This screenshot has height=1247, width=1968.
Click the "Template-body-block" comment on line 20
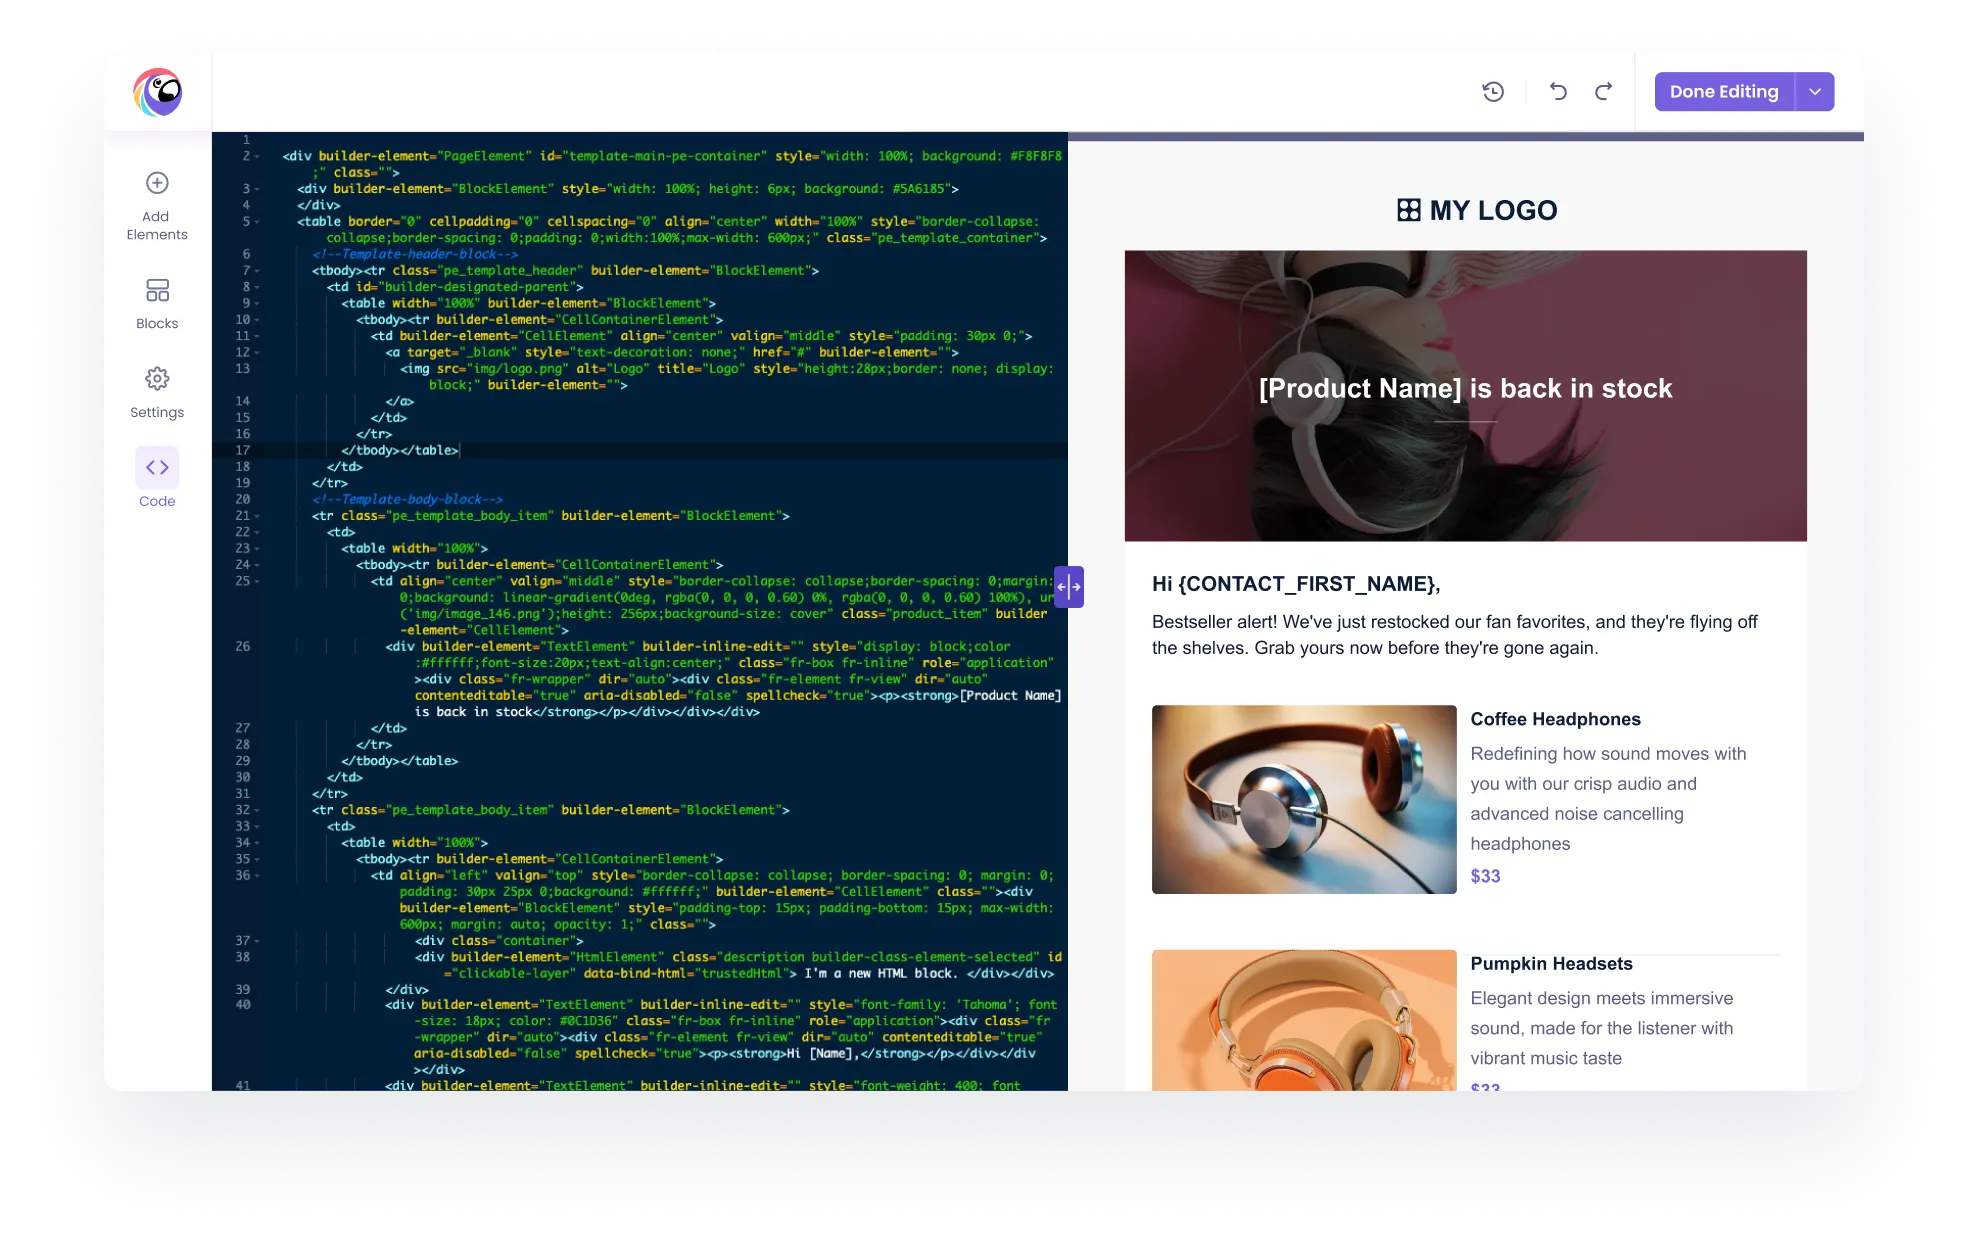click(407, 500)
